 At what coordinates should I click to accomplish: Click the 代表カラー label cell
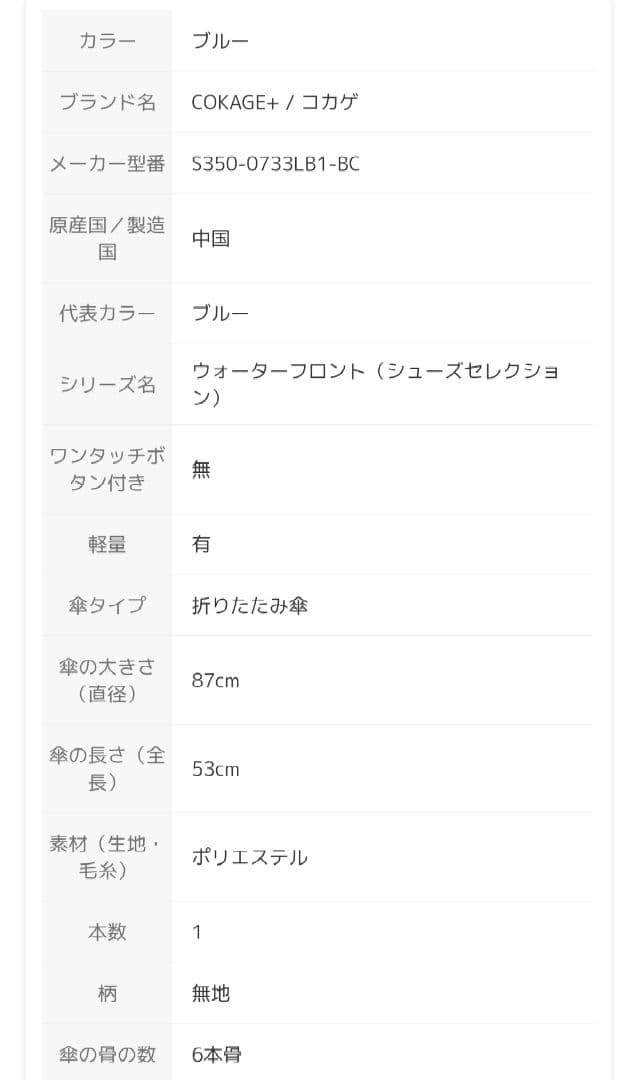click(x=107, y=313)
